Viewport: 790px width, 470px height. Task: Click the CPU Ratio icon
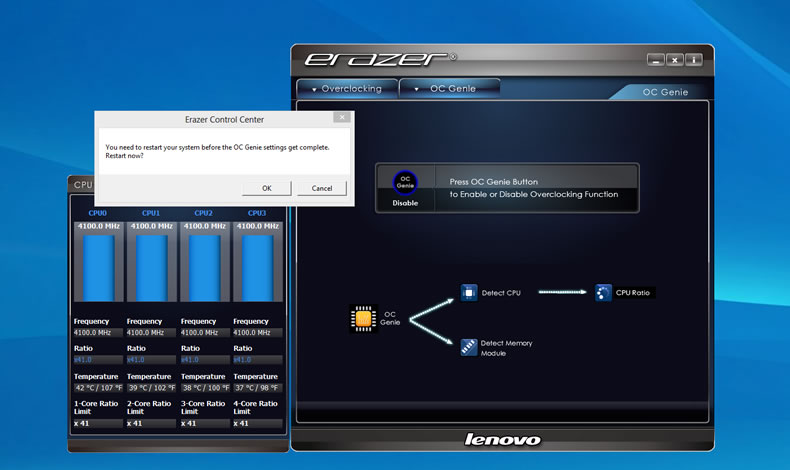coord(603,293)
